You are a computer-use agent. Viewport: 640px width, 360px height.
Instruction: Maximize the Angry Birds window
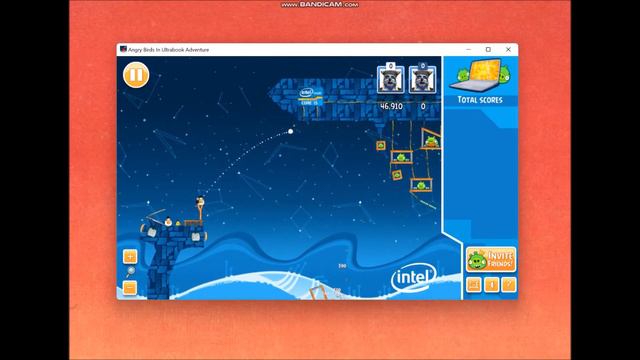488,49
